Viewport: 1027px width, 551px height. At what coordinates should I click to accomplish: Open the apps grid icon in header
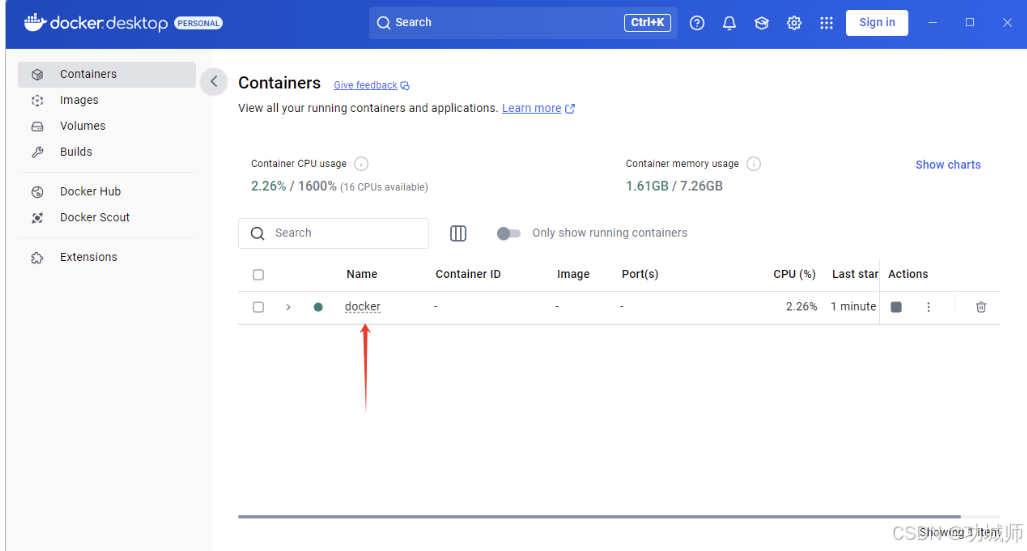[x=827, y=23]
